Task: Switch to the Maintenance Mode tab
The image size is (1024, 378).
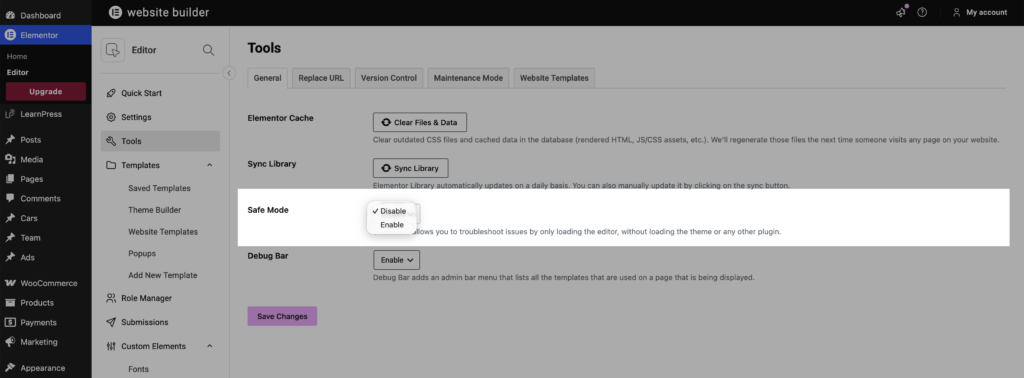Action: tap(468, 78)
